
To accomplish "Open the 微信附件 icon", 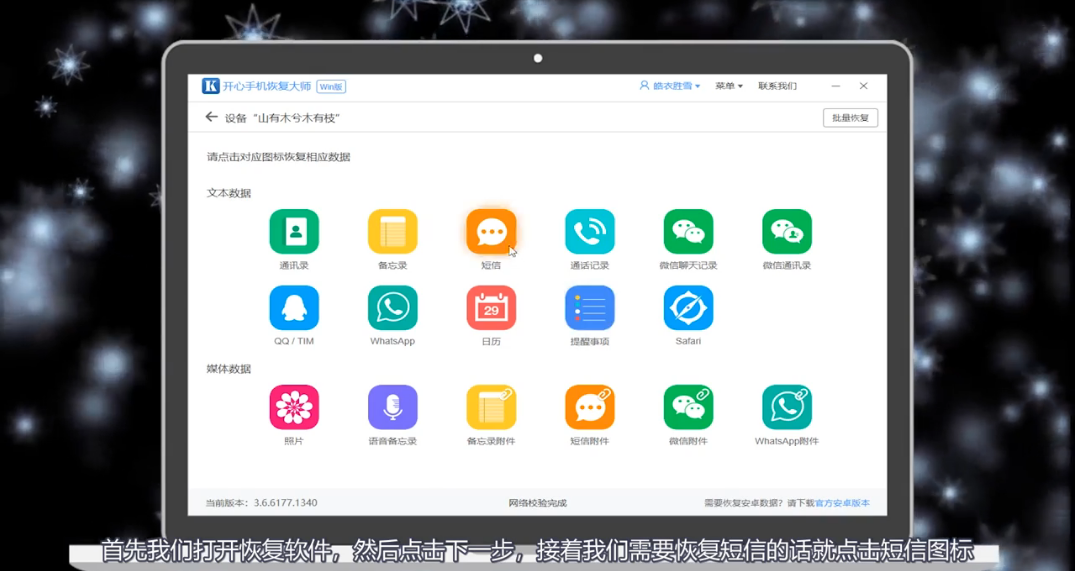I will [688, 407].
